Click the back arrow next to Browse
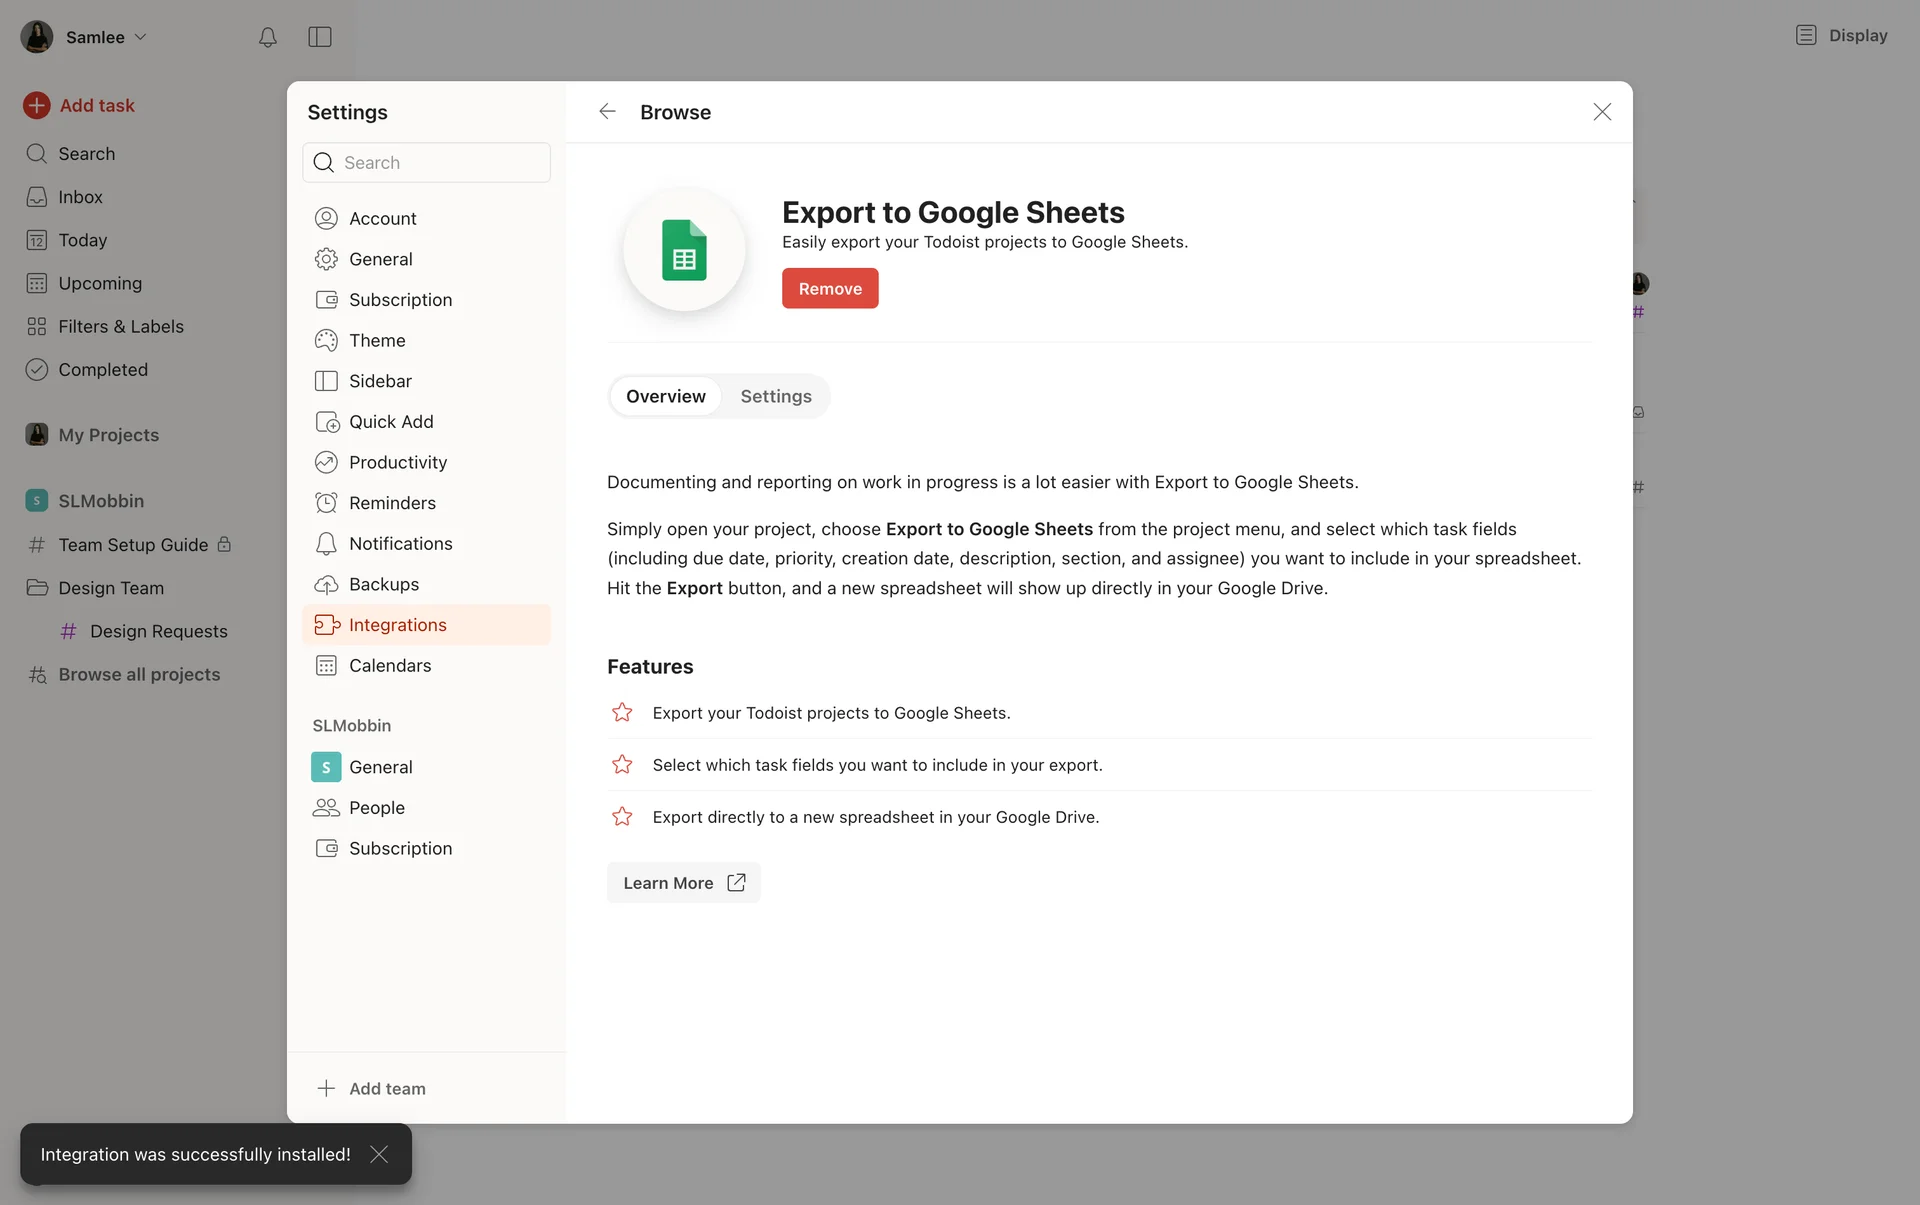The height and width of the screenshot is (1205, 1920). [x=607, y=111]
